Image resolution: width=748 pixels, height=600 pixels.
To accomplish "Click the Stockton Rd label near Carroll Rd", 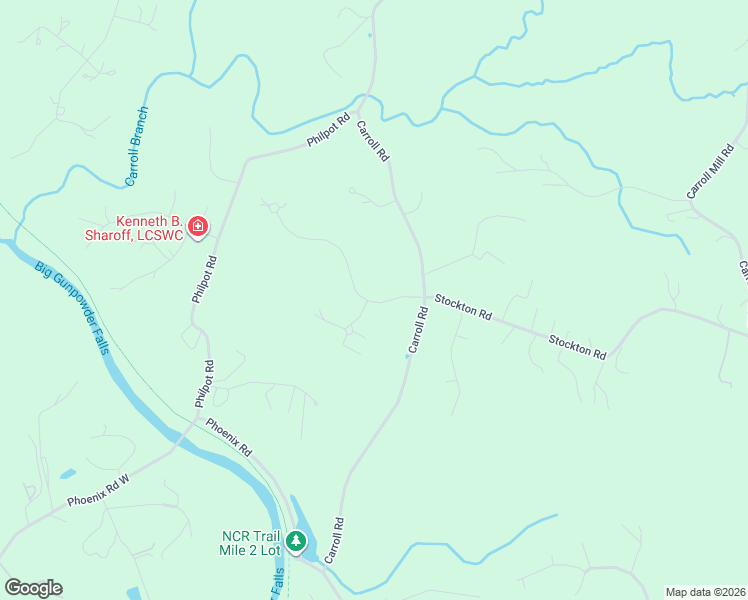I will pos(463,308).
